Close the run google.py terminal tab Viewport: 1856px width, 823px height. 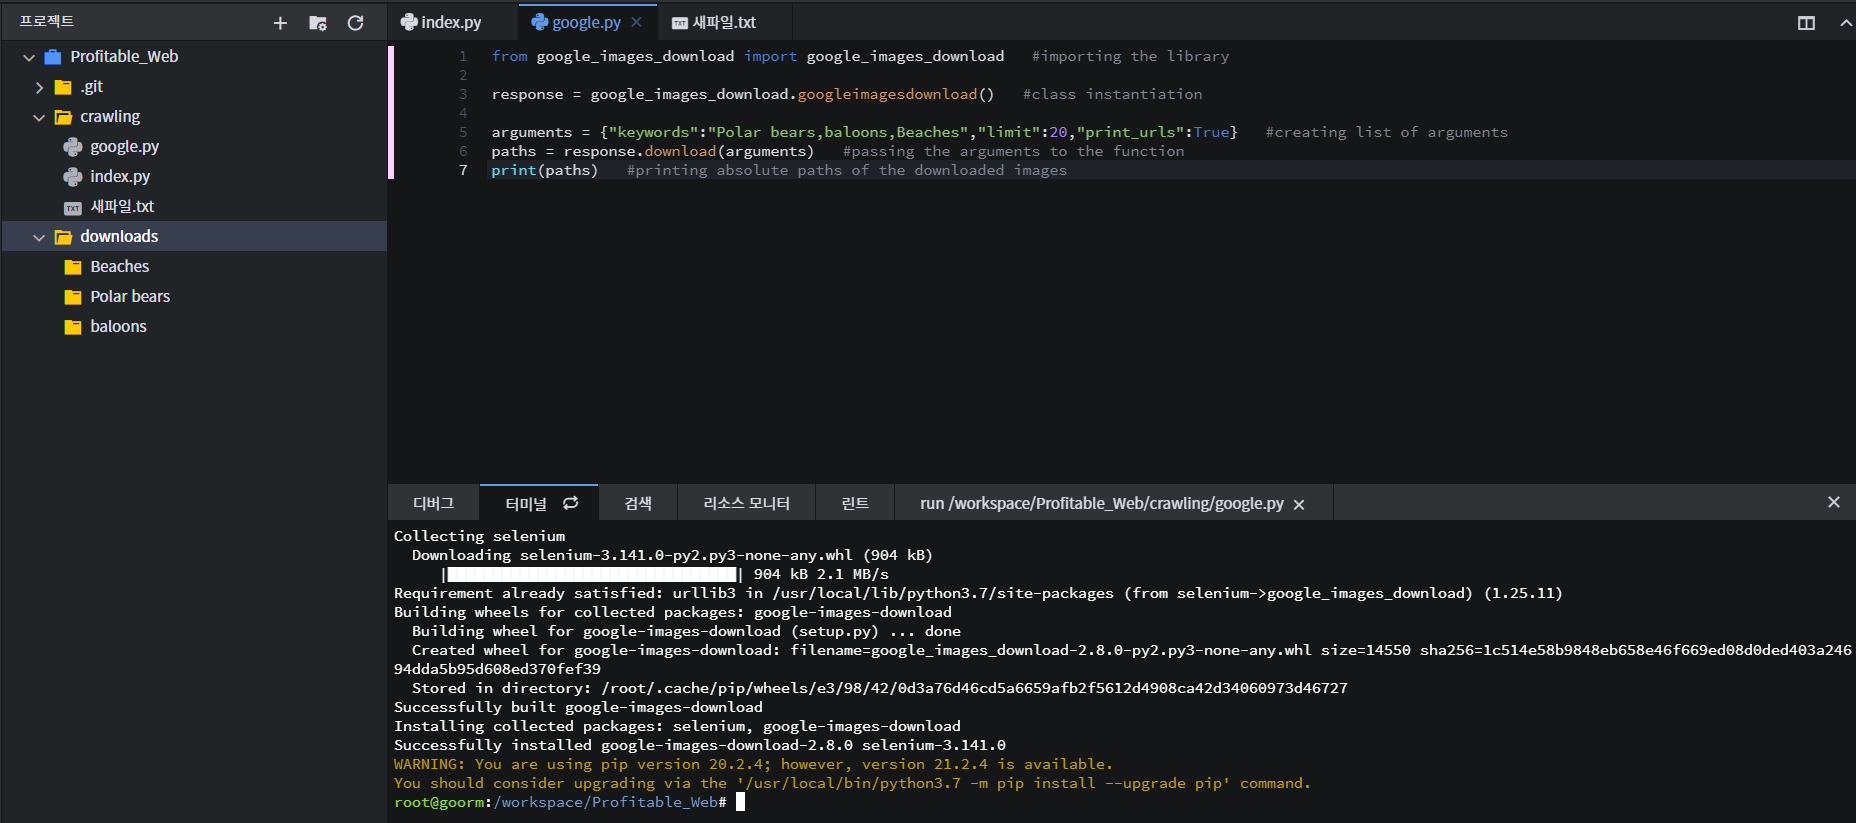pos(1299,505)
